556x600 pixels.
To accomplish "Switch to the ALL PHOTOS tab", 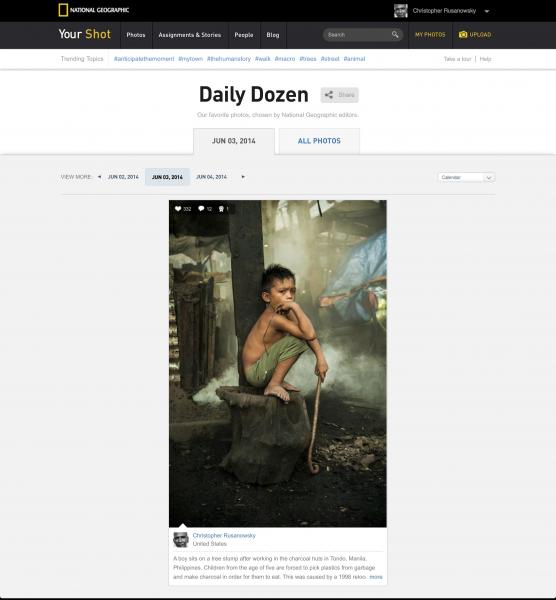I will [319, 141].
